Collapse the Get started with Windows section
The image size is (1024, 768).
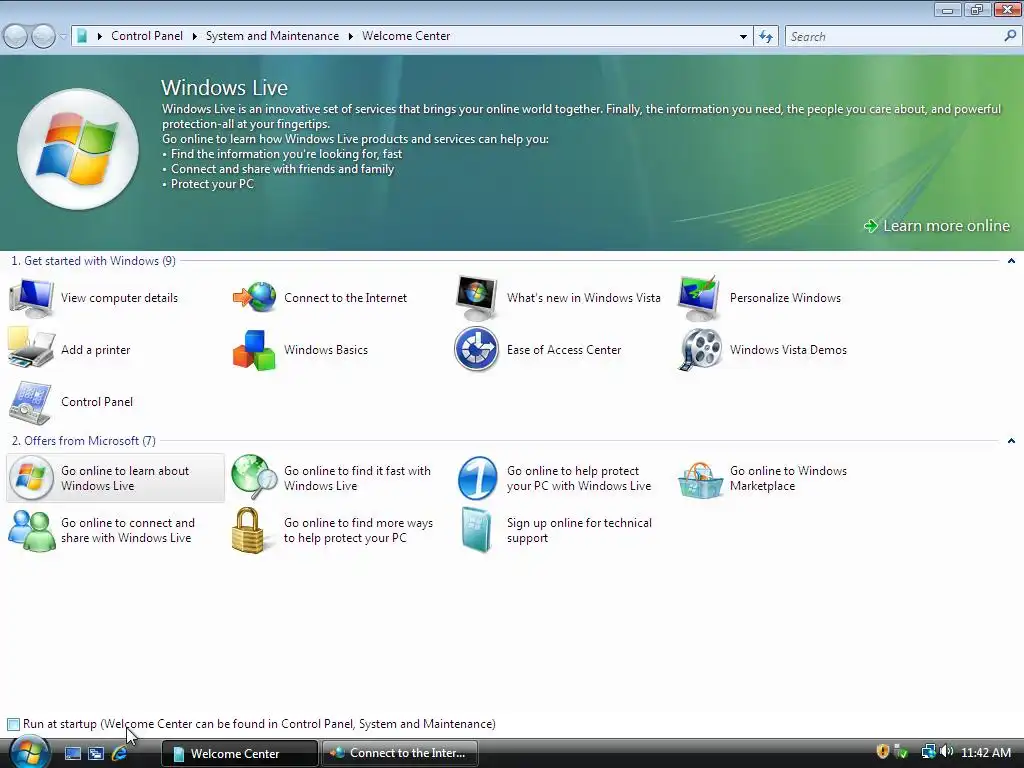point(1011,261)
